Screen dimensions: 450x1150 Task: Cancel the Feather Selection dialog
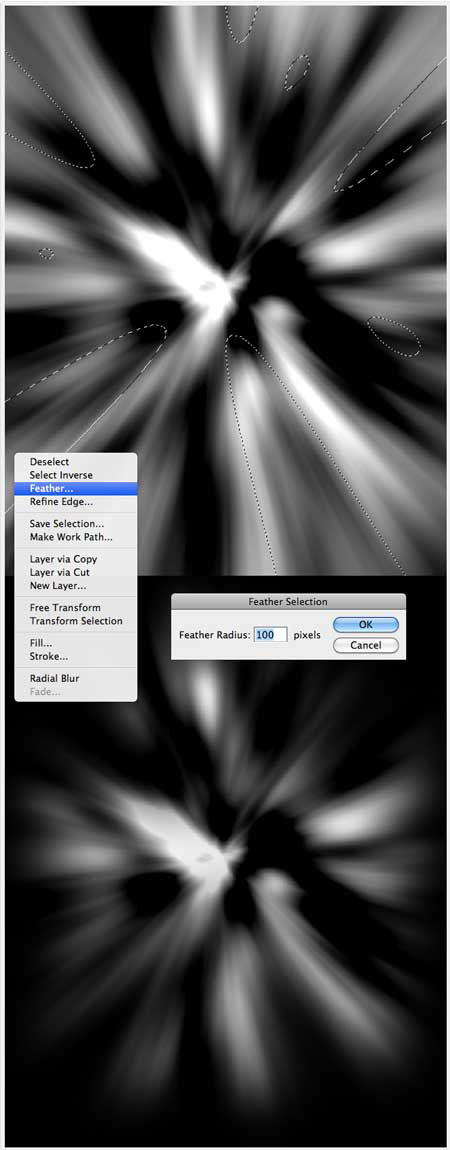pos(366,645)
